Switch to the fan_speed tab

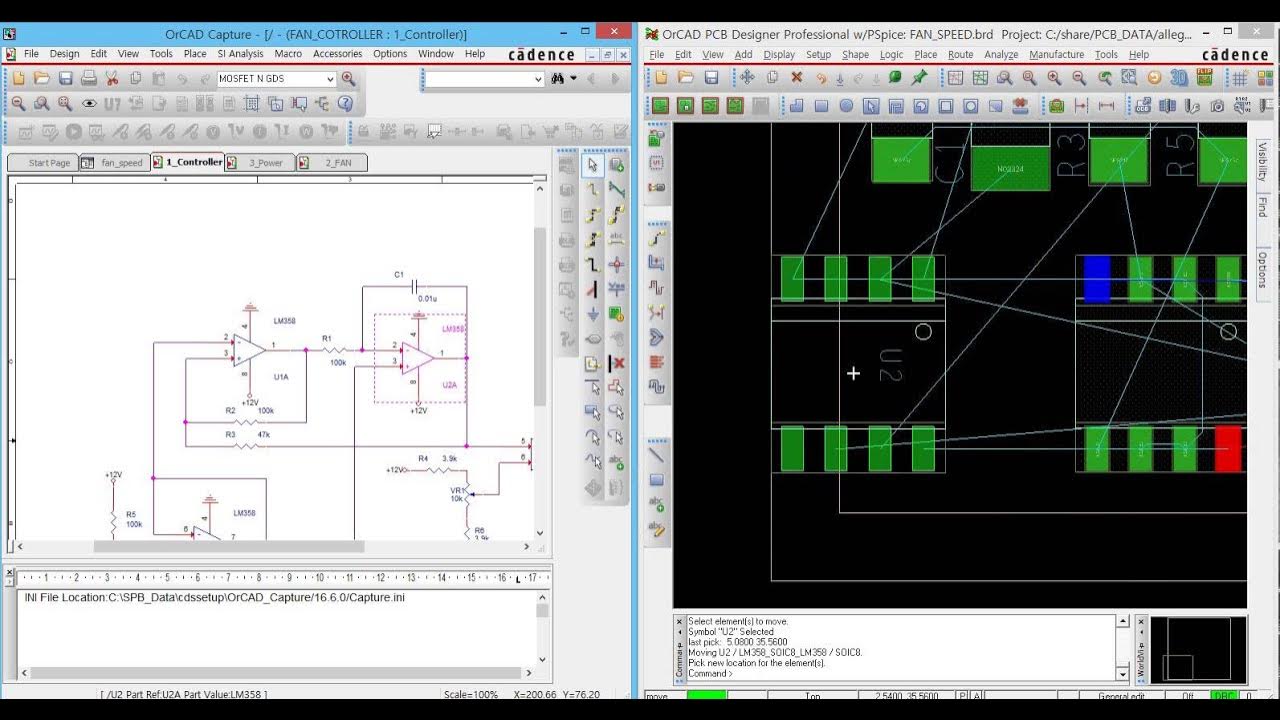[x=114, y=162]
